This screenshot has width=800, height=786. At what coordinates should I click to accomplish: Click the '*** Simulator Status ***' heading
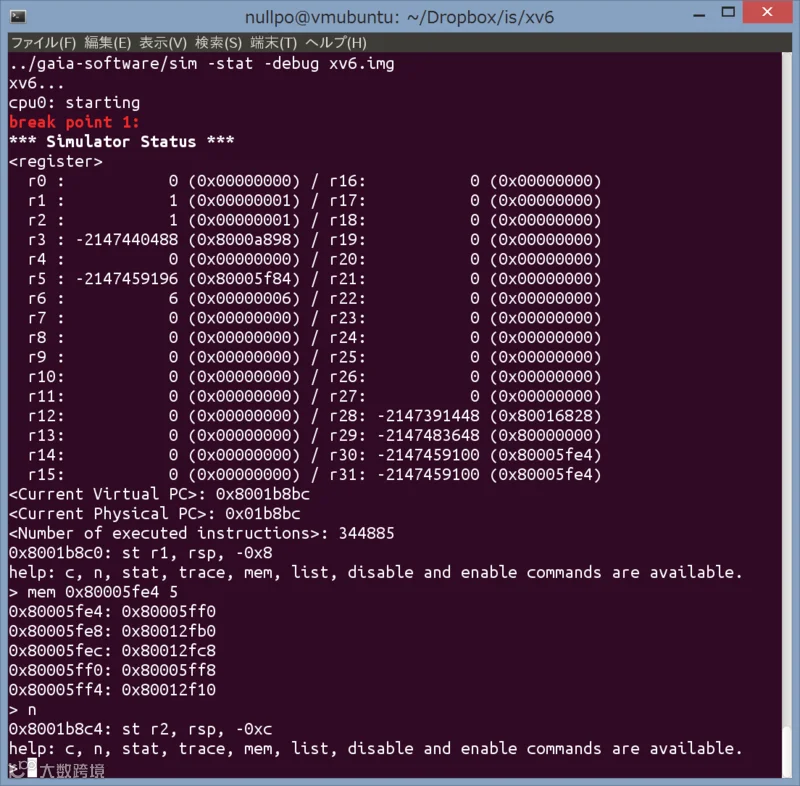121,141
